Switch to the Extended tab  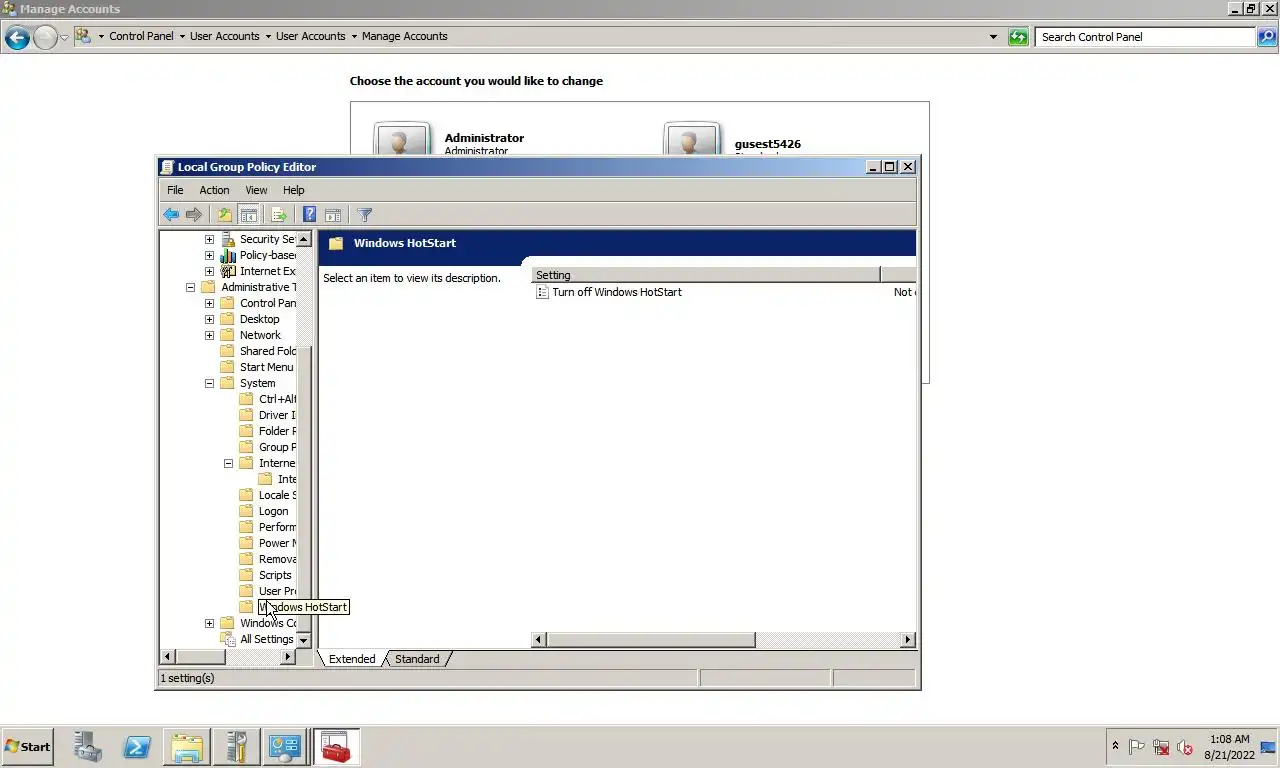(x=352, y=659)
